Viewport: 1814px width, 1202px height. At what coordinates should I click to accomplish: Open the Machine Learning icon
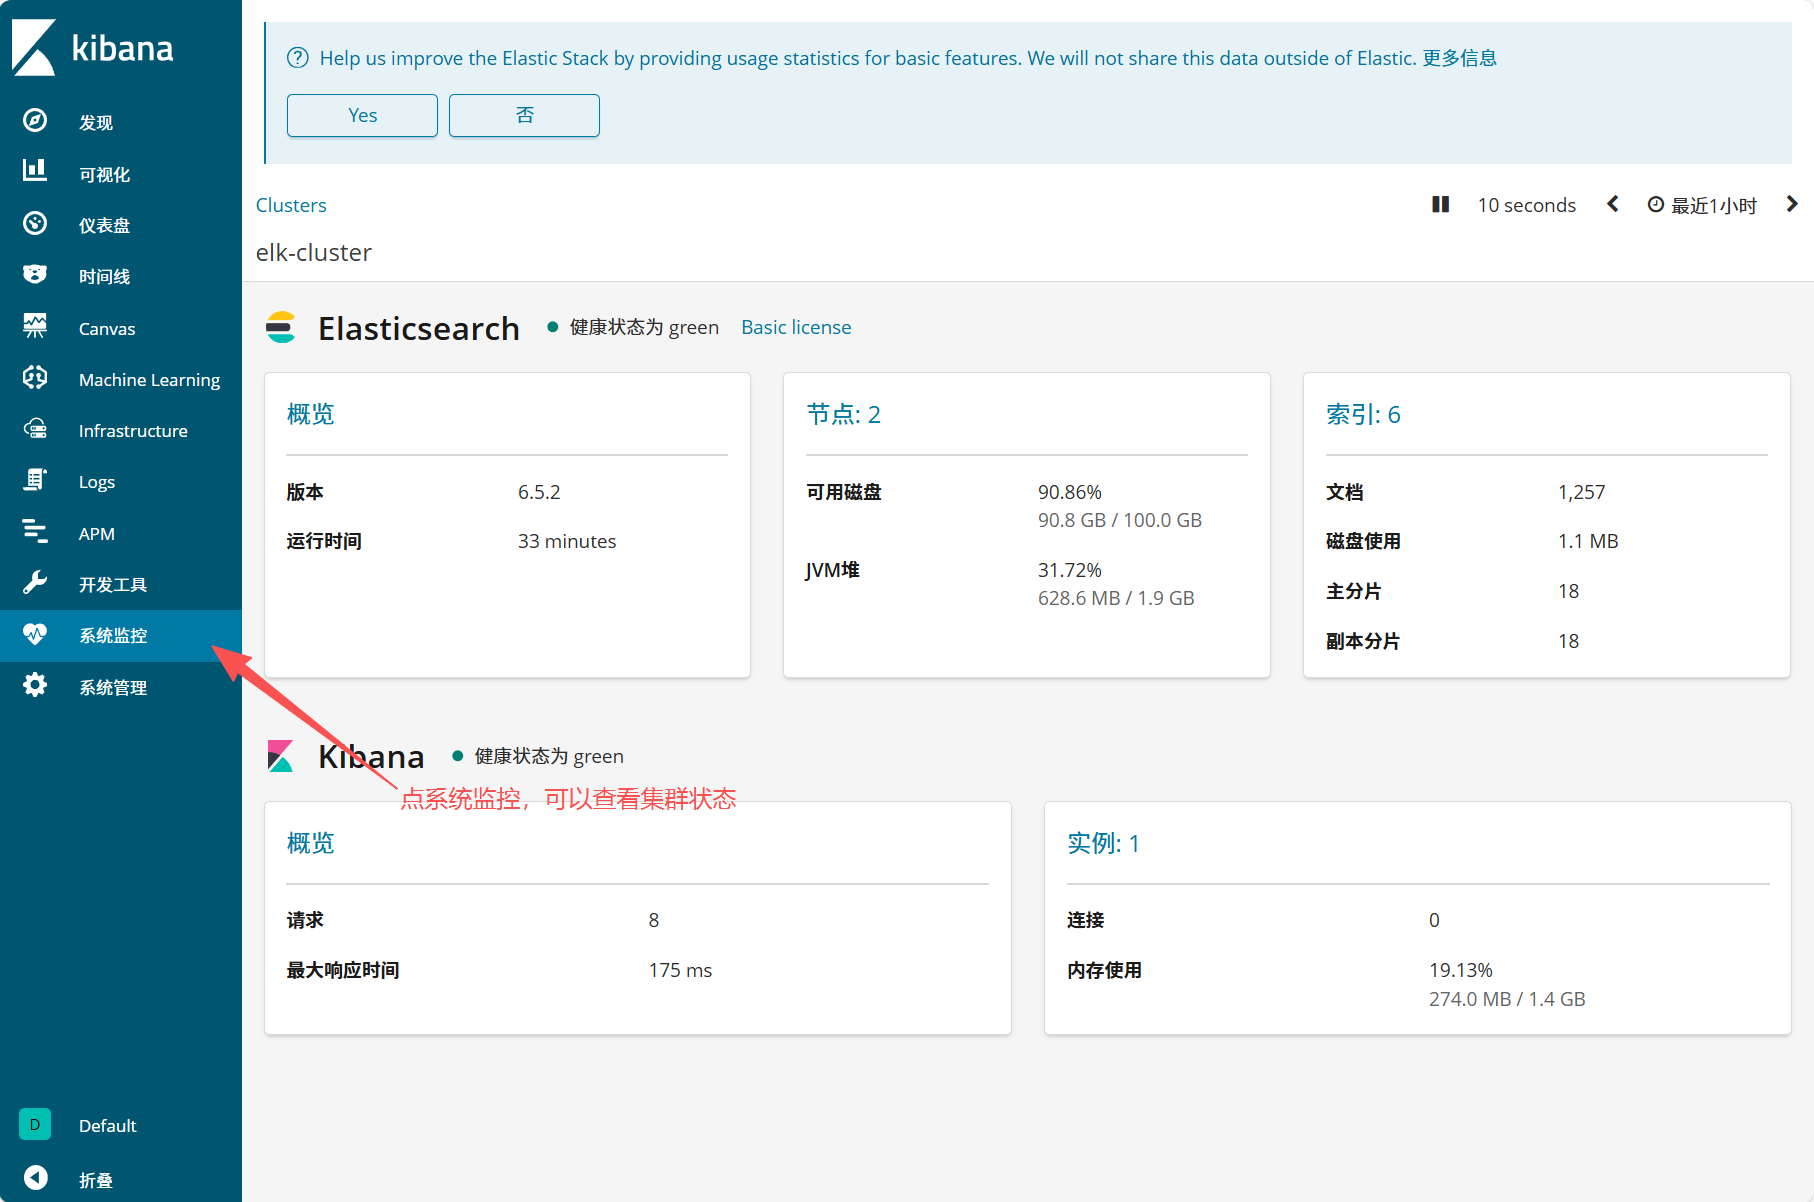click(35, 377)
